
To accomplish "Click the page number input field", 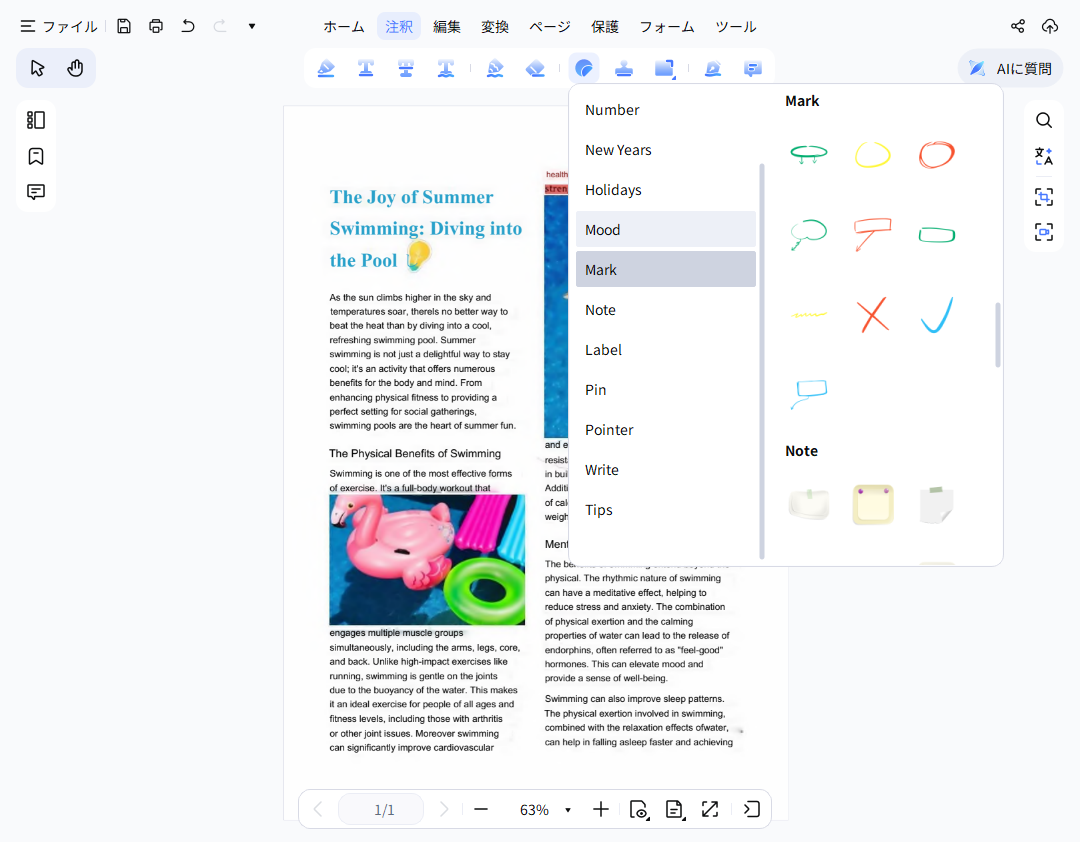I will tap(381, 810).
